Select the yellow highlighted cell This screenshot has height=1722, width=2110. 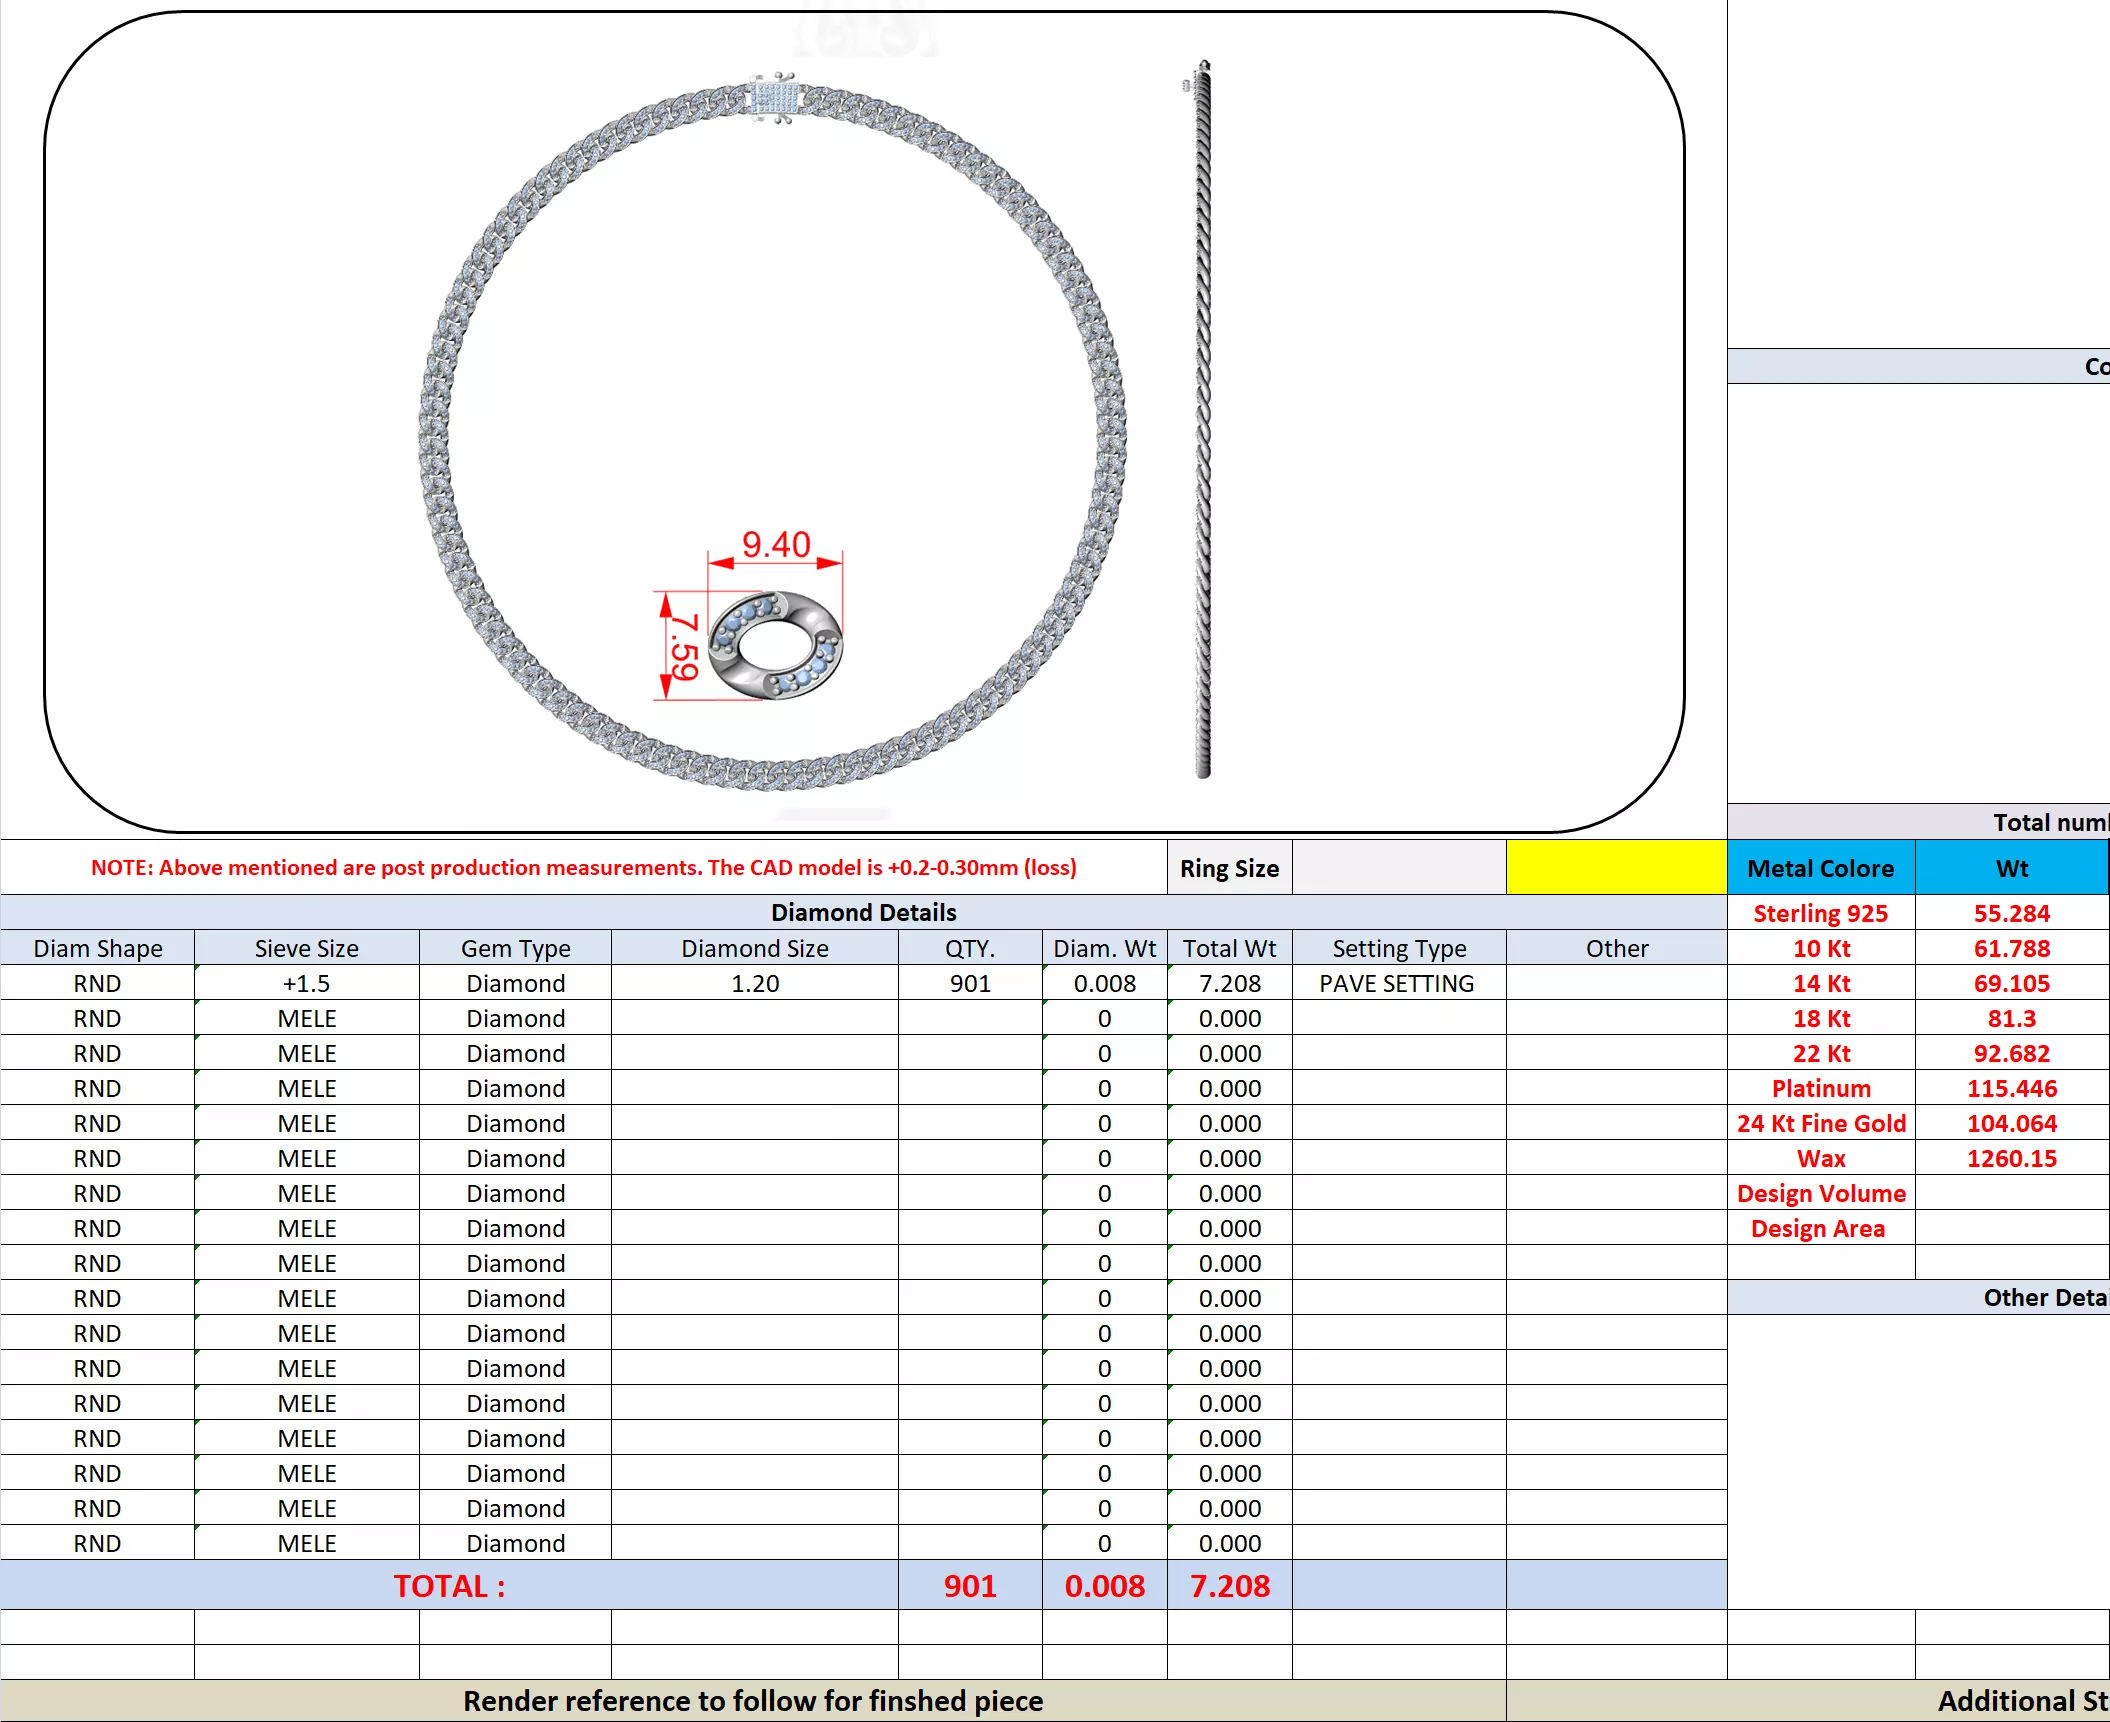[x=1616, y=868]
